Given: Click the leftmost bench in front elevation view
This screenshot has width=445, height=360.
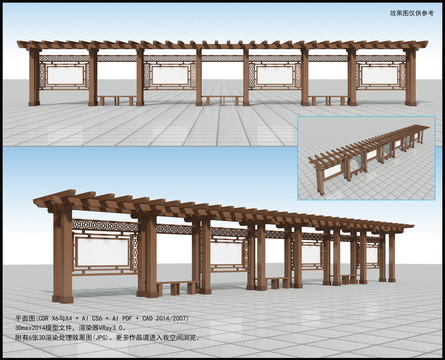Looking at the screenshot, I should (x=116, y=100).
